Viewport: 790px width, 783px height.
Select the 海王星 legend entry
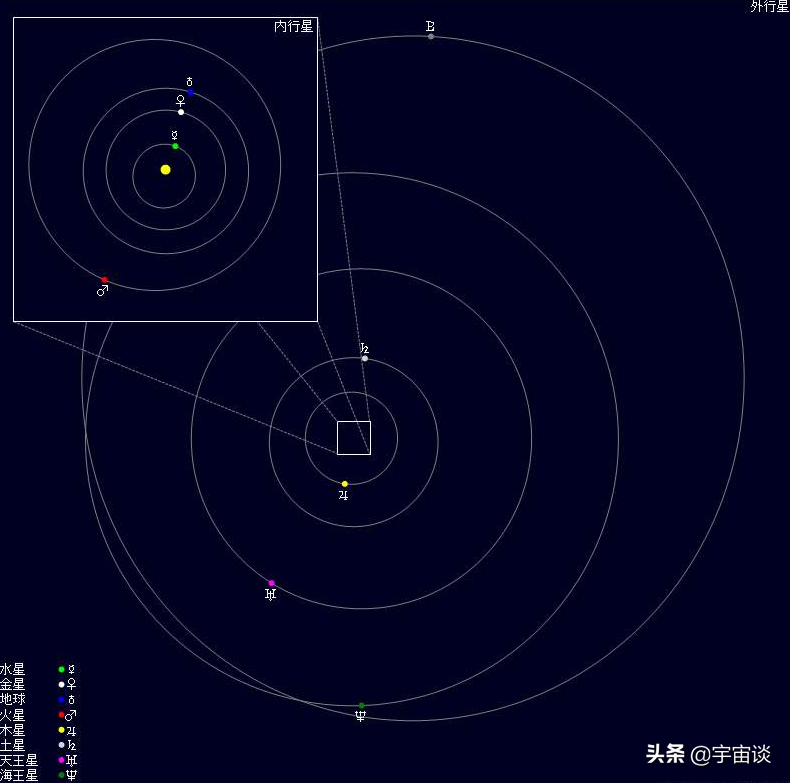(19, 775)
